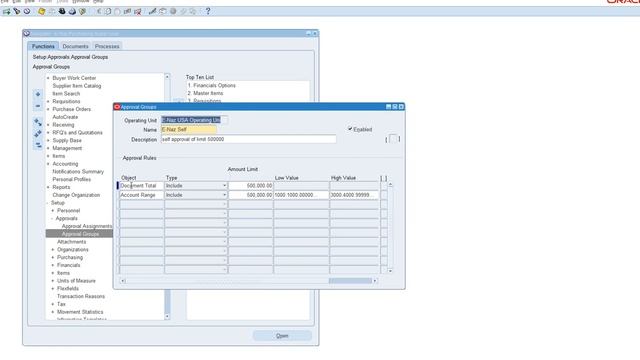Click the descriptive flexfield box beside Description
Screen dimensions: 640x360
pyautogui.click(x=393, y=139)
